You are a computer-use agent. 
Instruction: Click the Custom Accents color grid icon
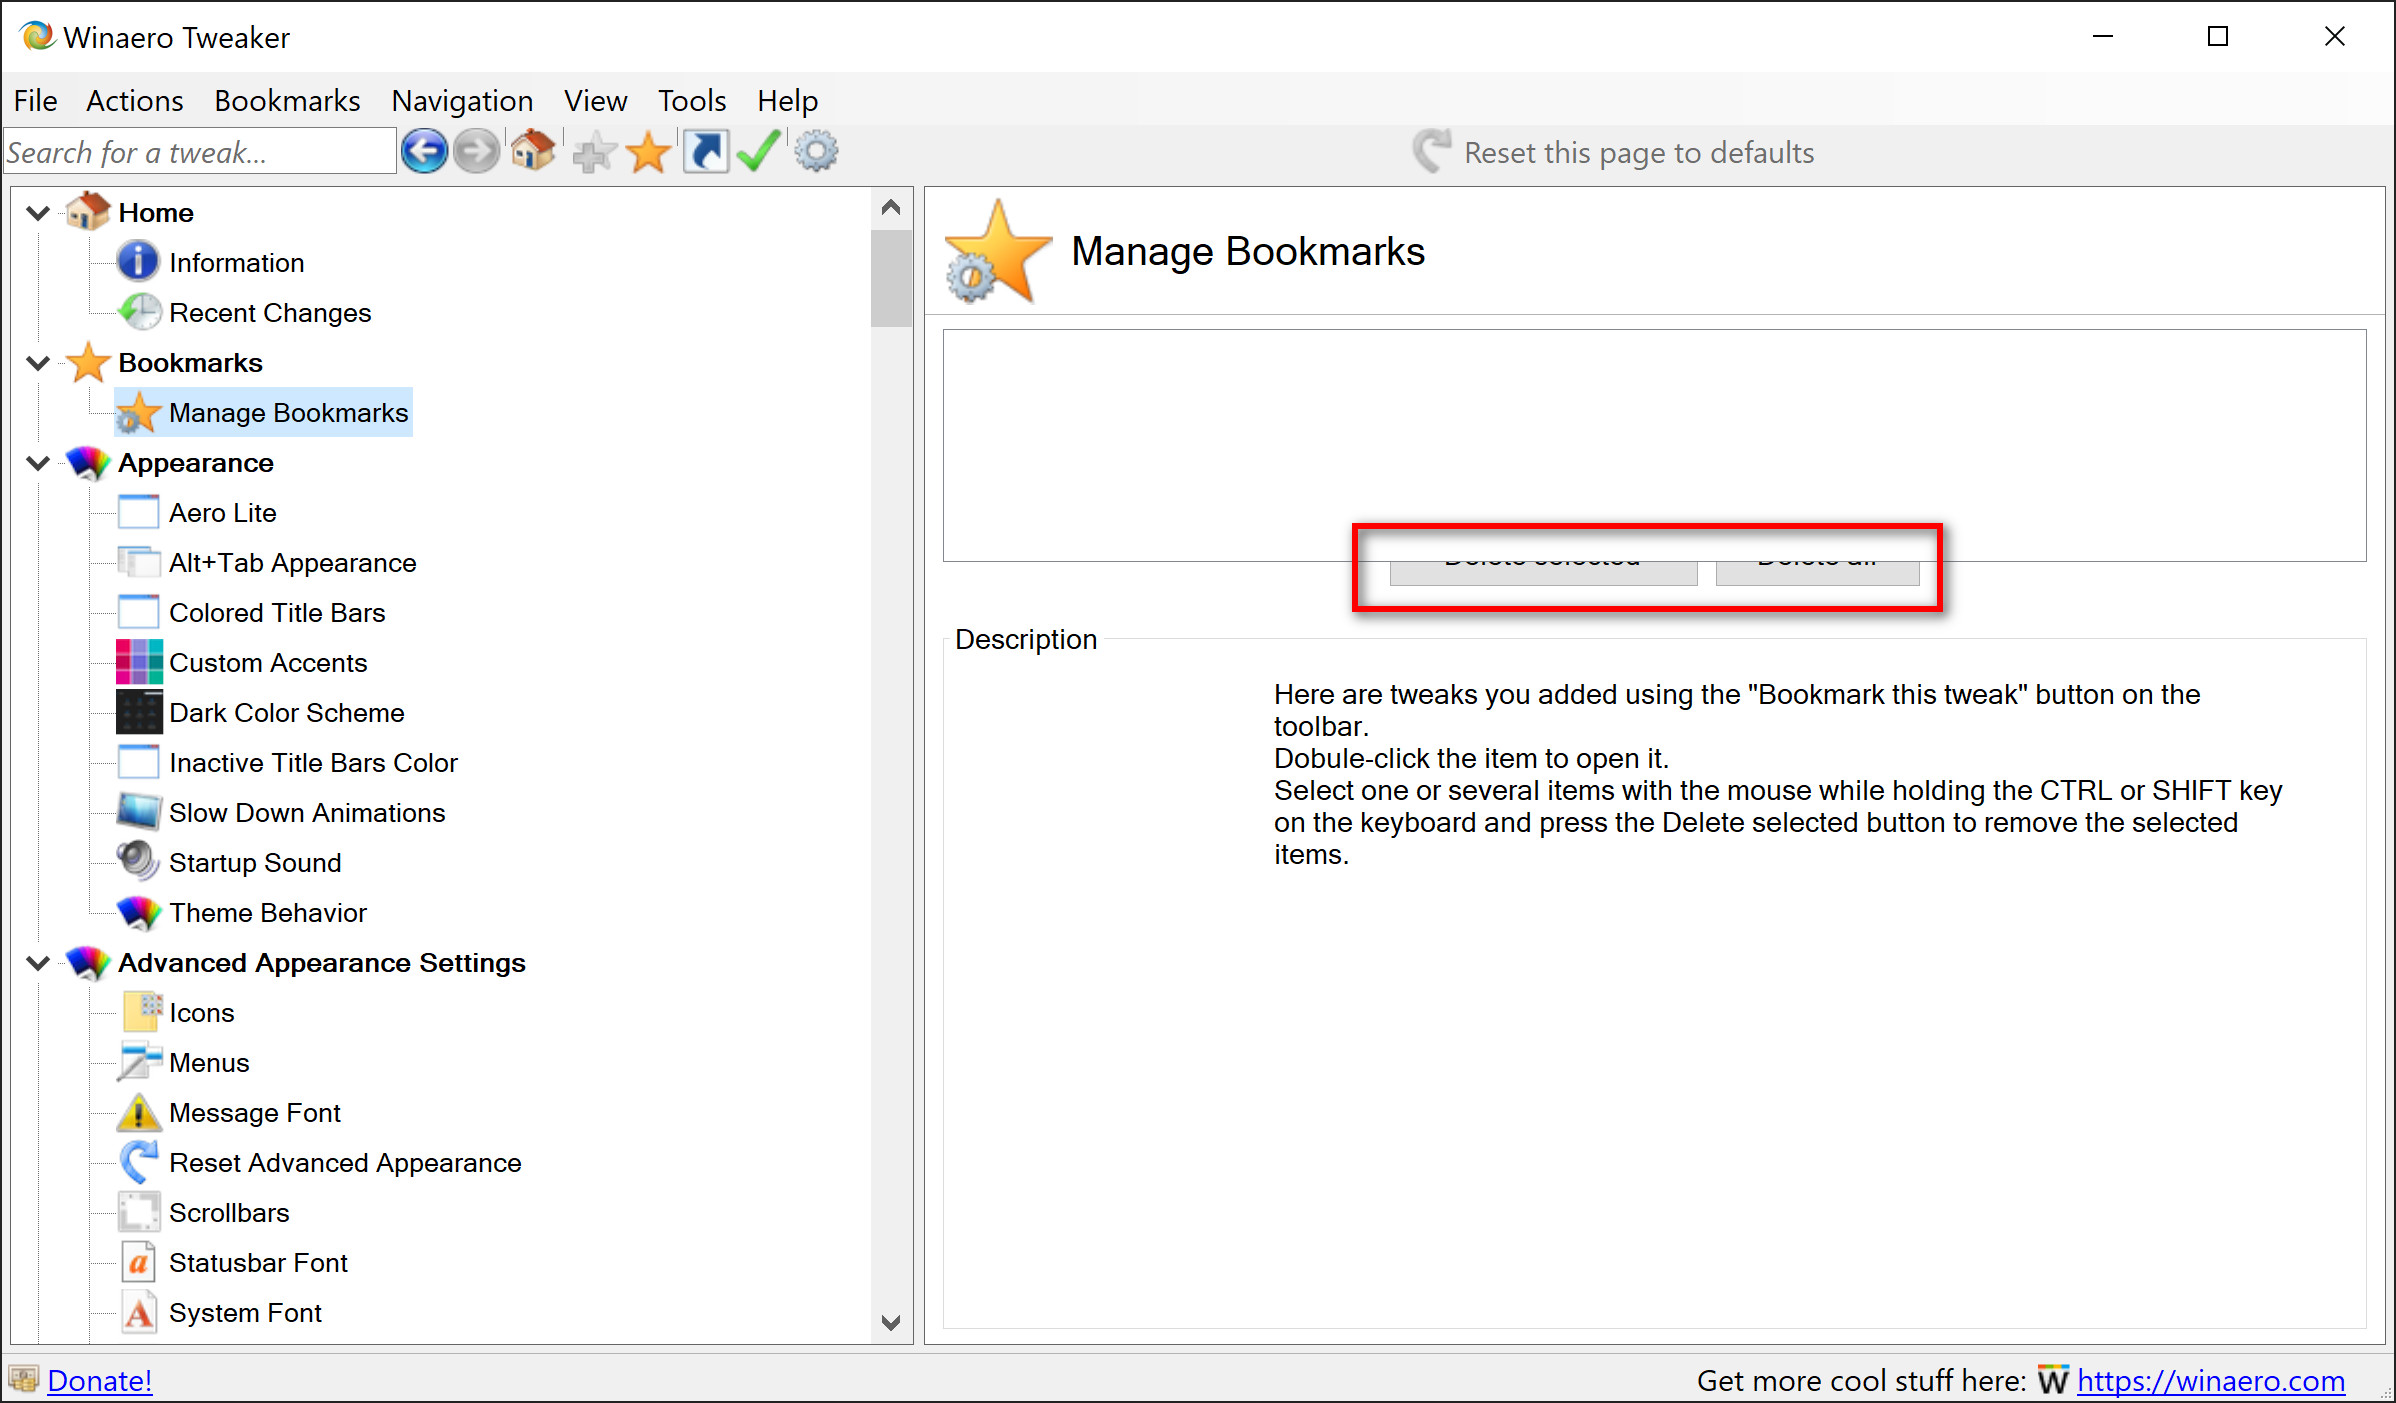point(139,662)
